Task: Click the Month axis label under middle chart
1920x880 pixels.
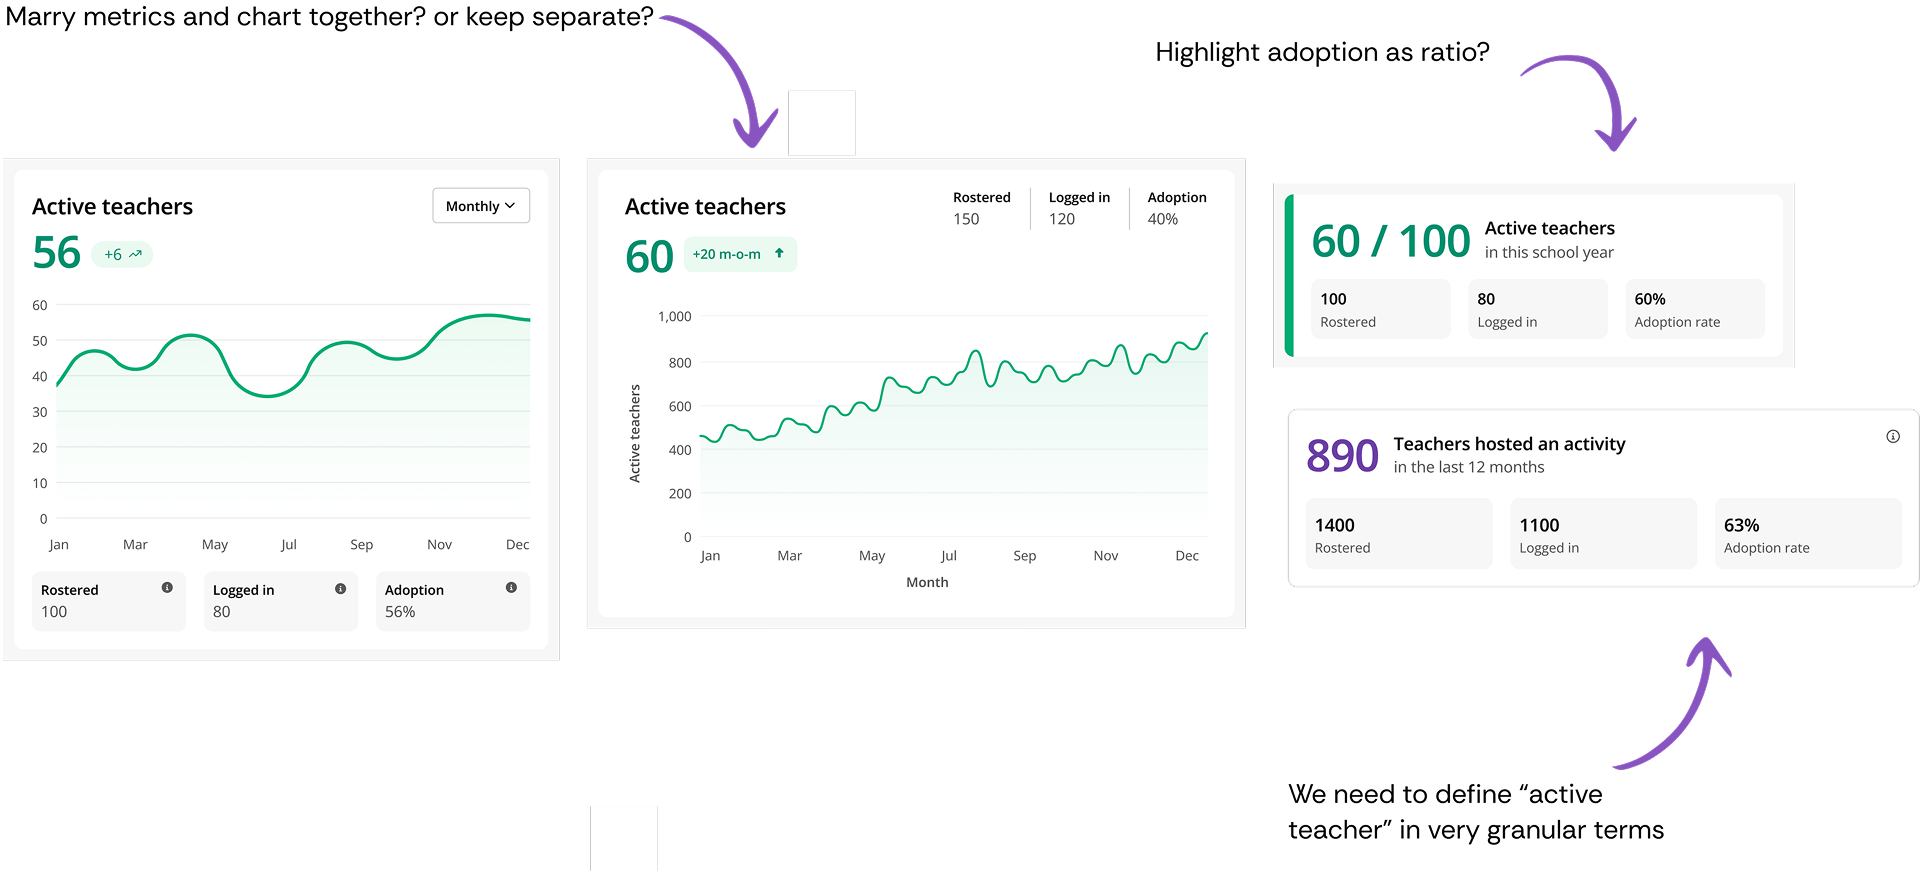Action: pos(927,582)
